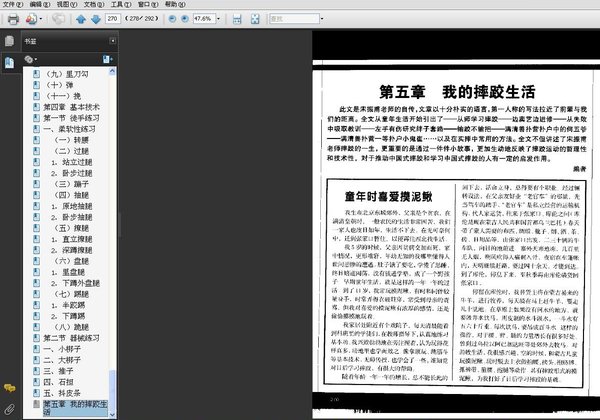Image resolution: width=600 pixels, height=420 pixels.
Task: Open the Comments panel icon
Action: (x=10, y=388)
